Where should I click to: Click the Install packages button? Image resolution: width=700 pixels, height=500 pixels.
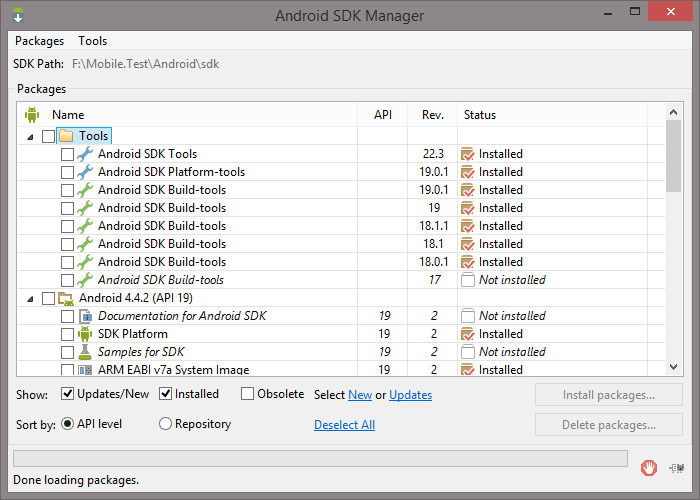pyautogui.click(x=608, y=395)
